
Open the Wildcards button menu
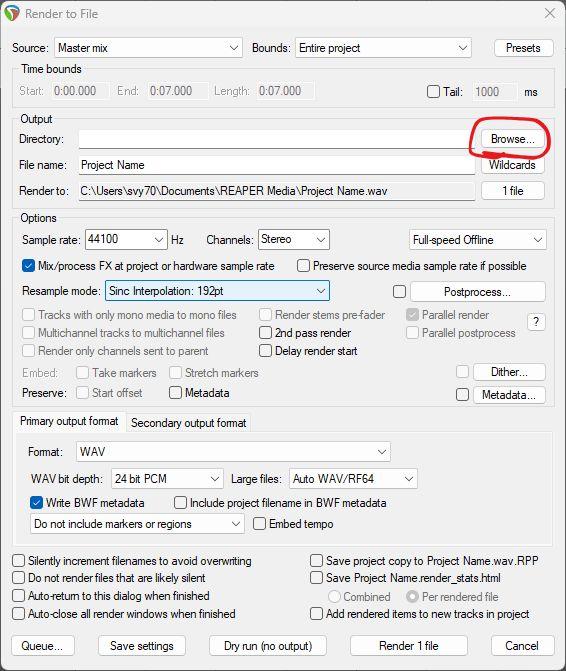coord(513,165)
